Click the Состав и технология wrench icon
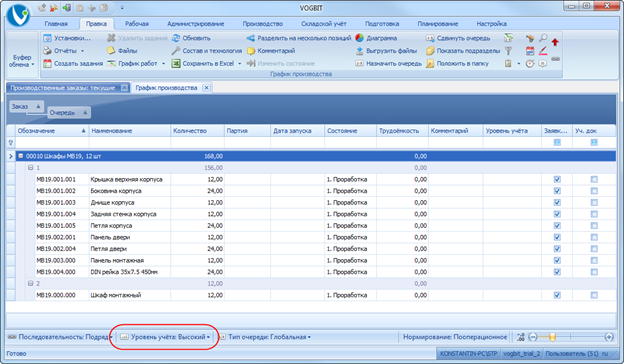The width and height of the screenshot is (624, 364). point(176,51)
